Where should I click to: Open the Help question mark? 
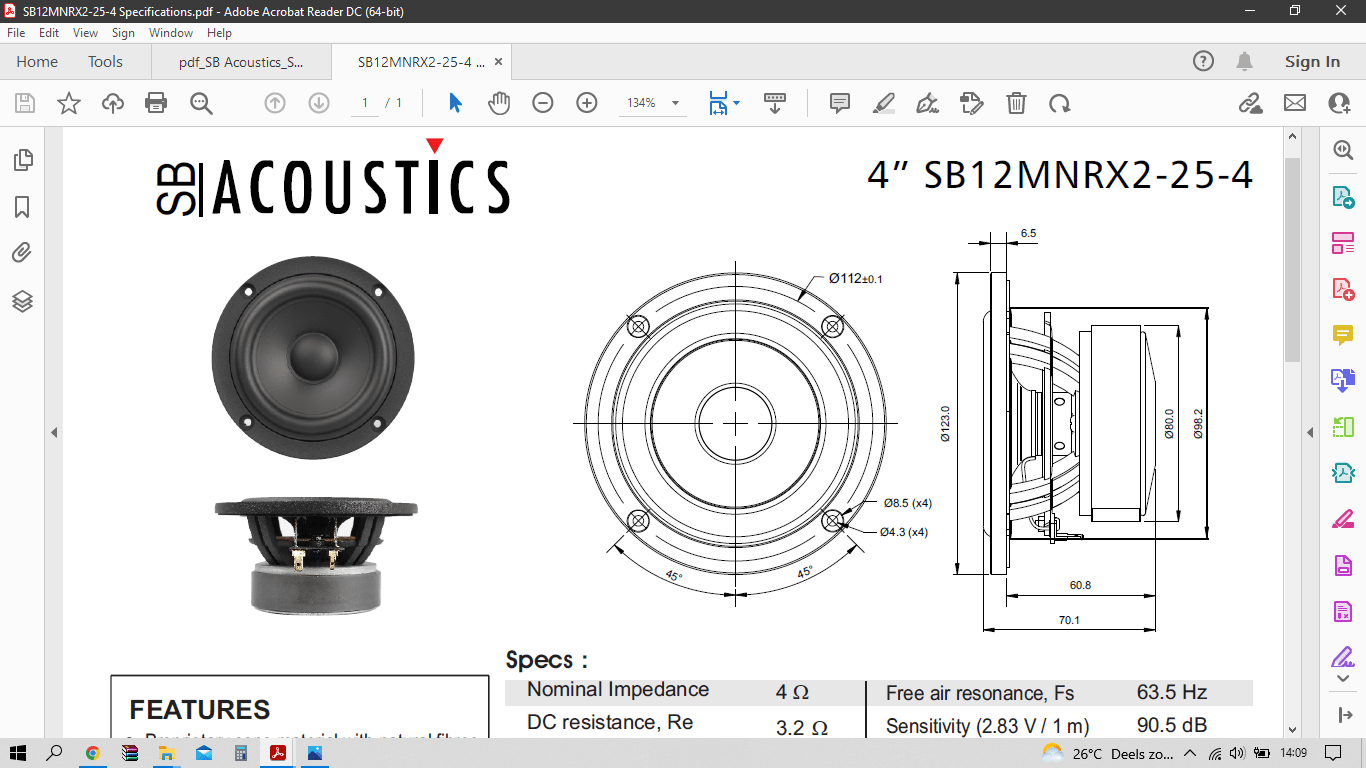pos(1203,61)
